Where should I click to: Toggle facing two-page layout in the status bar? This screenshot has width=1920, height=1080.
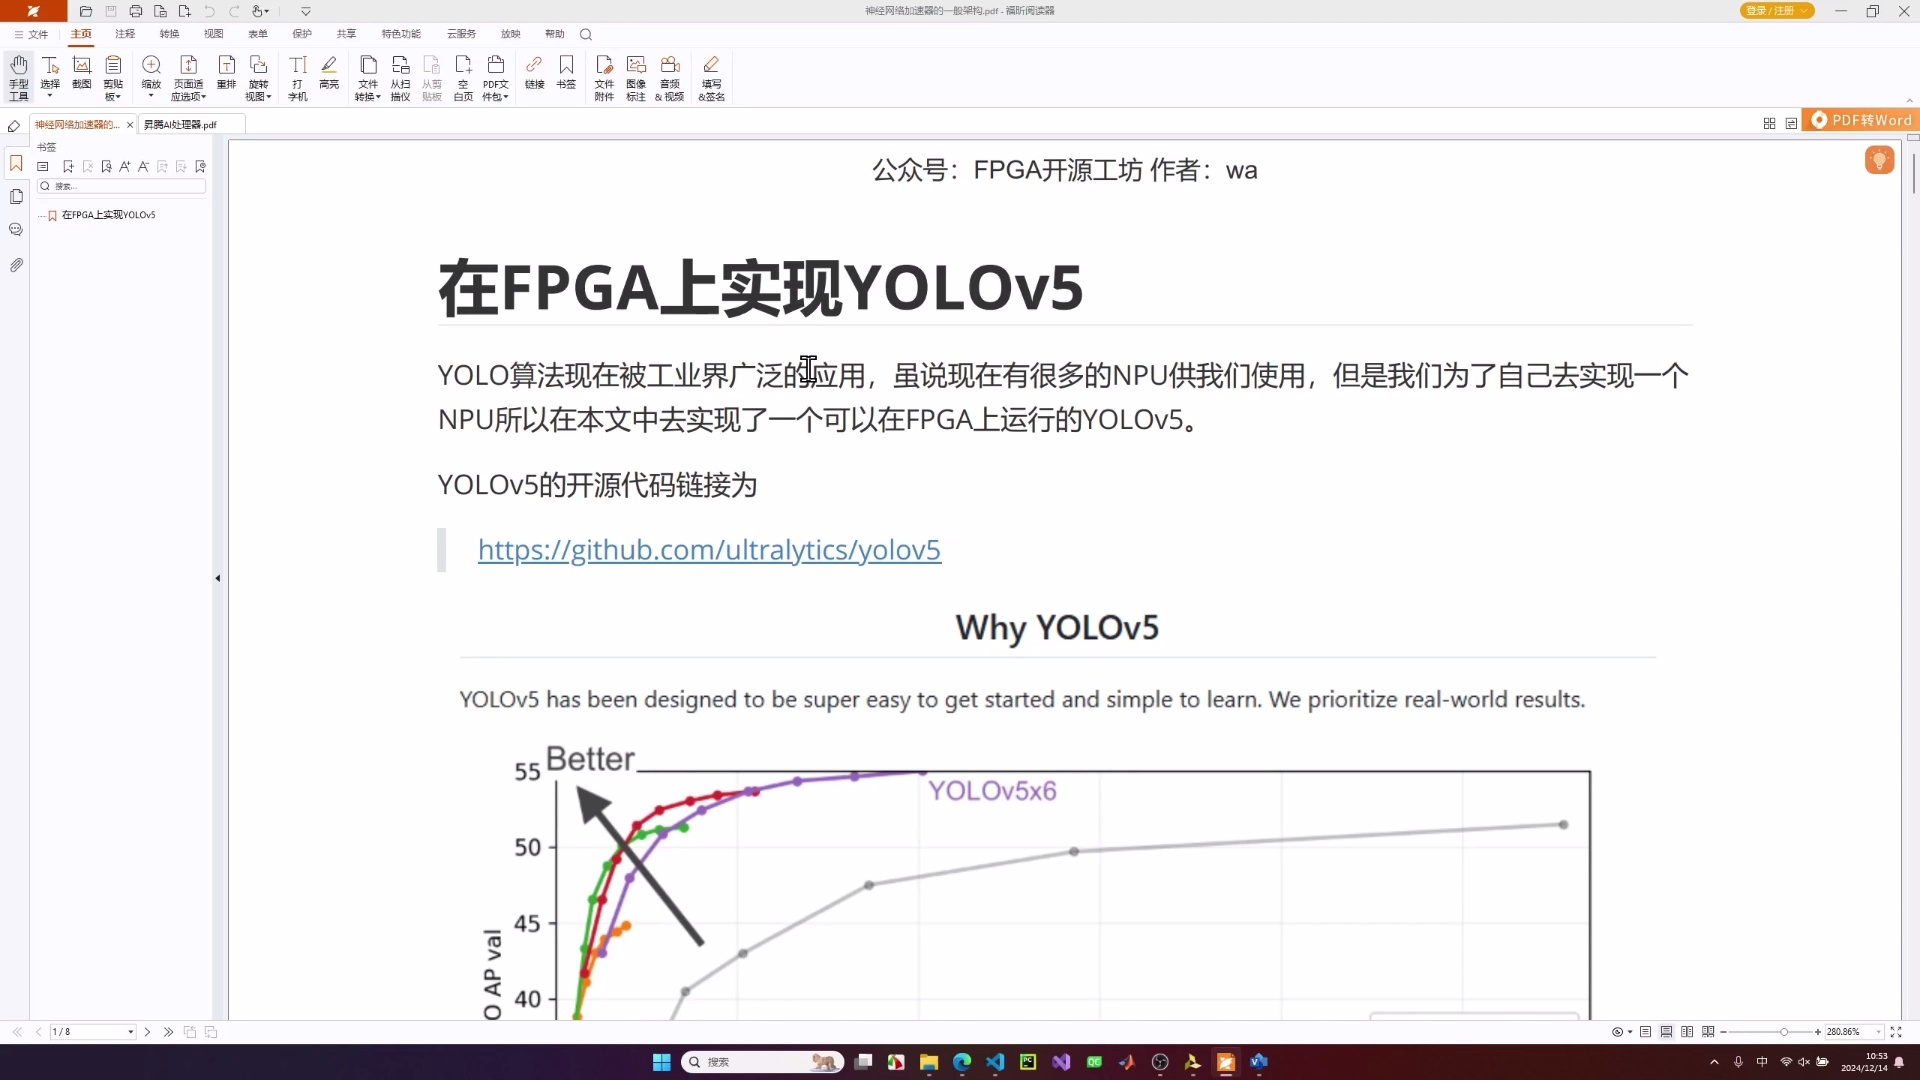tap(1688, 1031)
